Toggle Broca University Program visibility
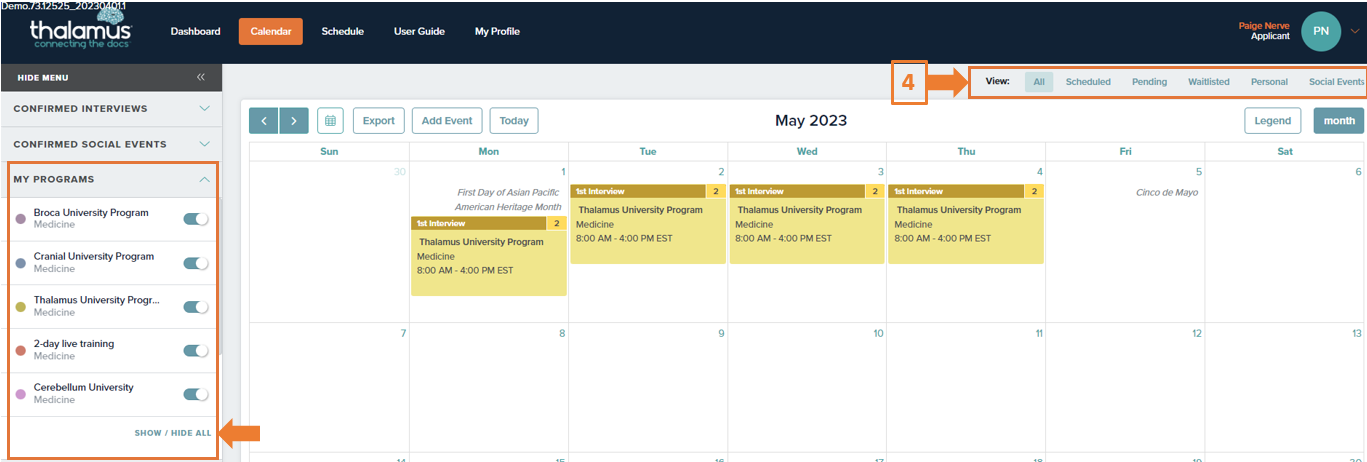1367x462 pixels. 196,220
